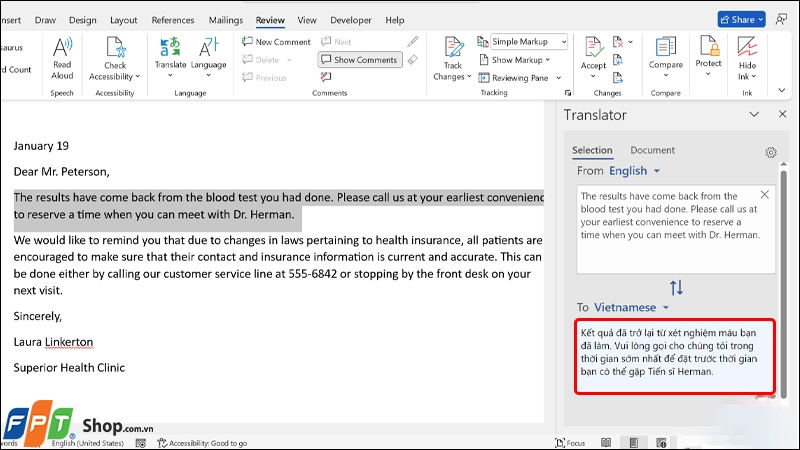
Task: Open the Layout tab
Action: click(x=123, y=20)
